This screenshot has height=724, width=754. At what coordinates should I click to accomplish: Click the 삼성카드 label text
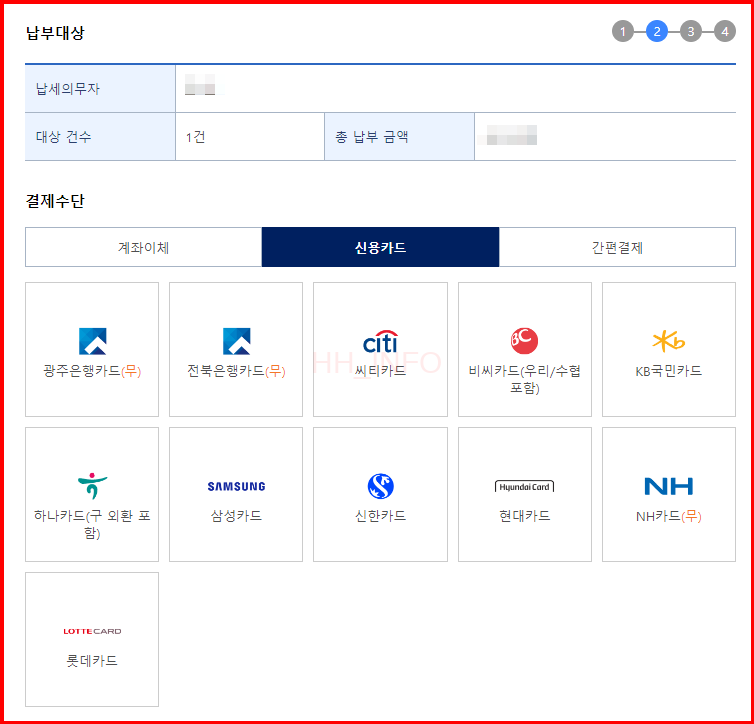pos(237,516)
